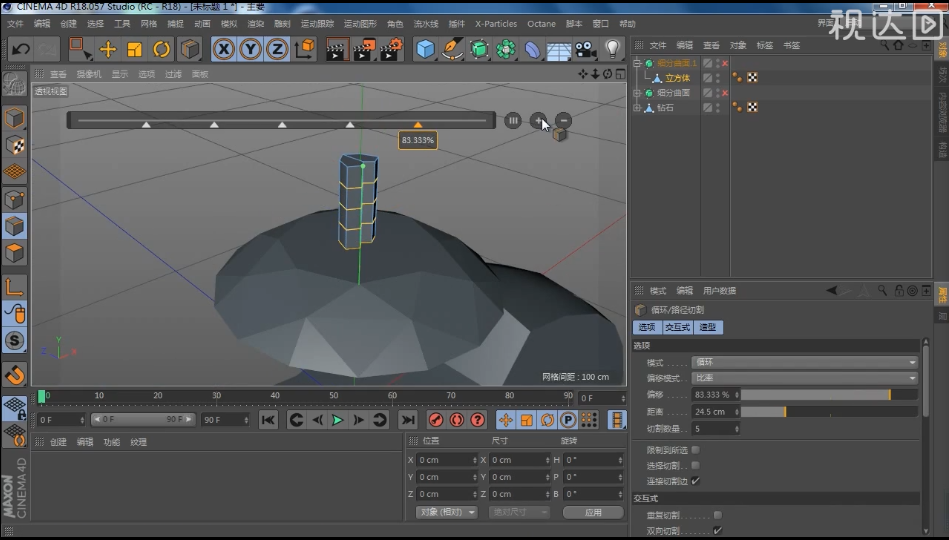Viewport: 949px width, 540px height.
Task: Open the viewport 摄像机 menu
Action: click(89, 74)
